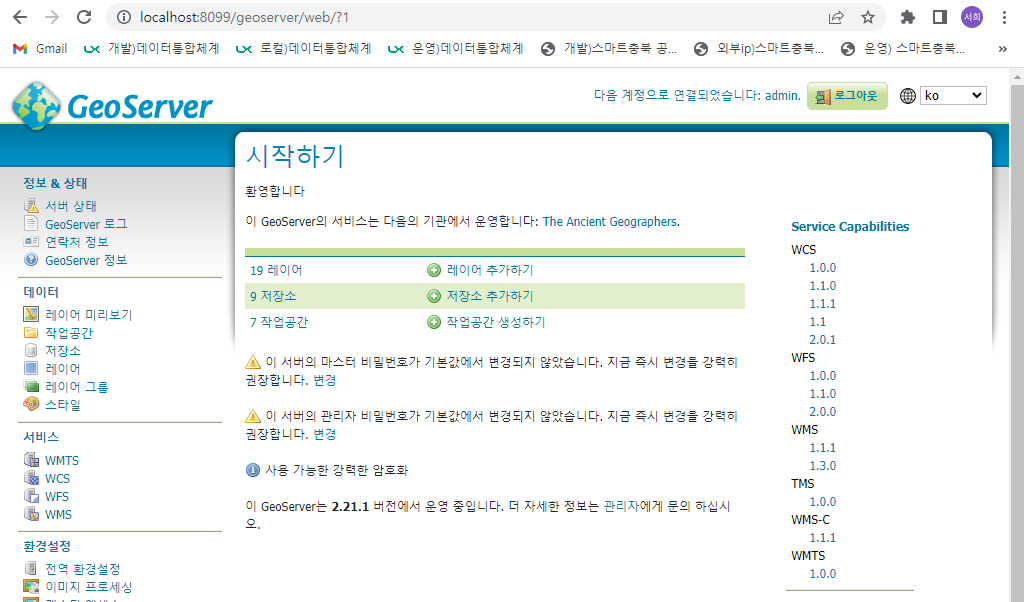Click 변경 link for admin password warning
Image resolution: width=1024 pixels, height=602 pixels.
tap(325, 434)
